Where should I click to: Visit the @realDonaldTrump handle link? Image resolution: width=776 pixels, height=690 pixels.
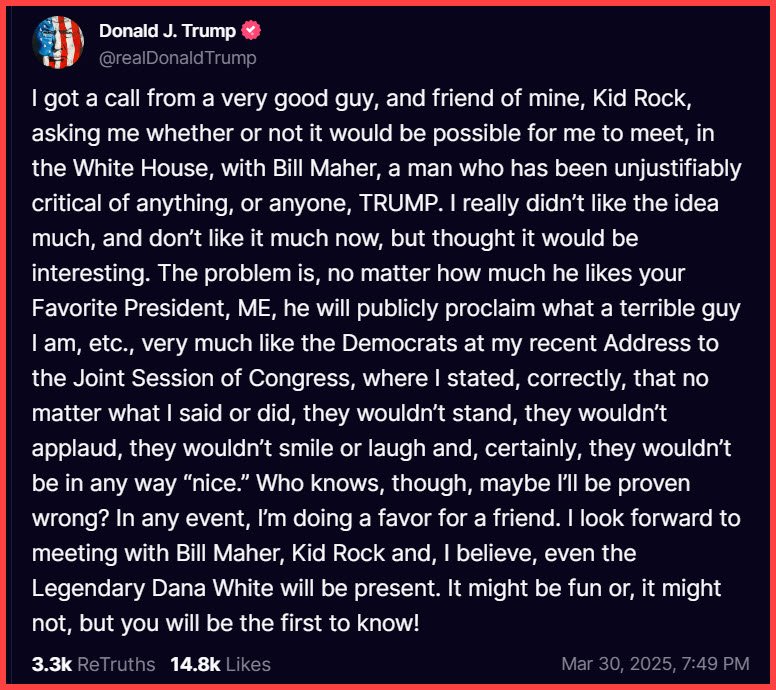click(x=177, y=58)
